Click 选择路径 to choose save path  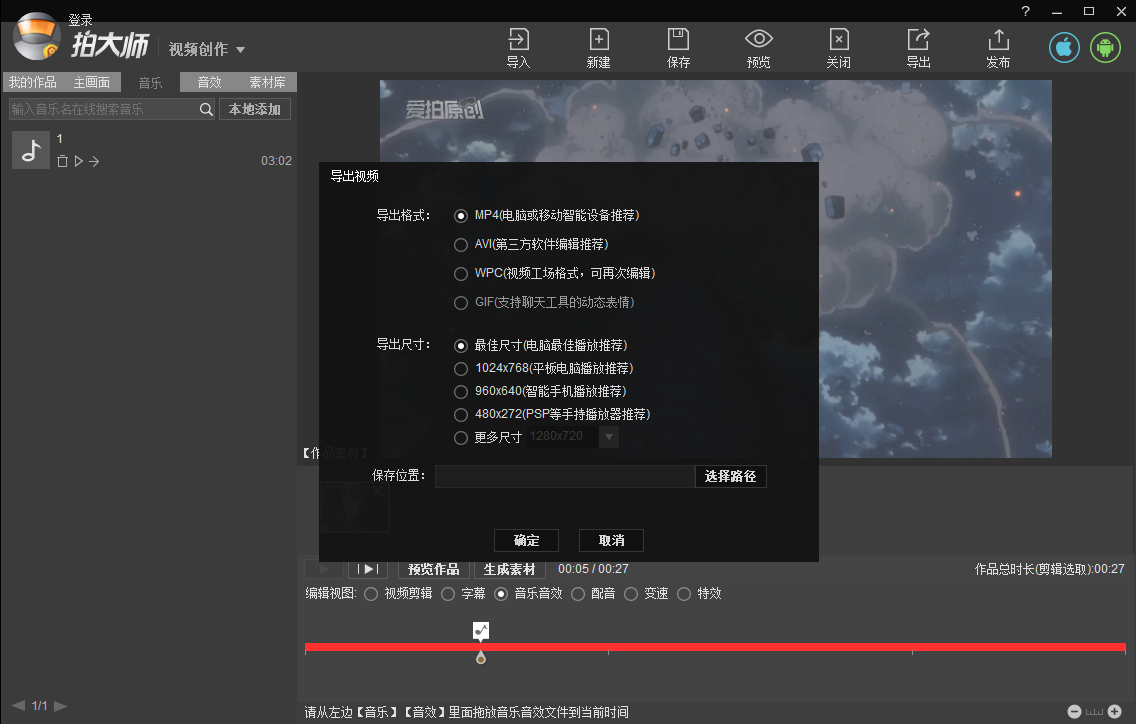click(731, 476)
